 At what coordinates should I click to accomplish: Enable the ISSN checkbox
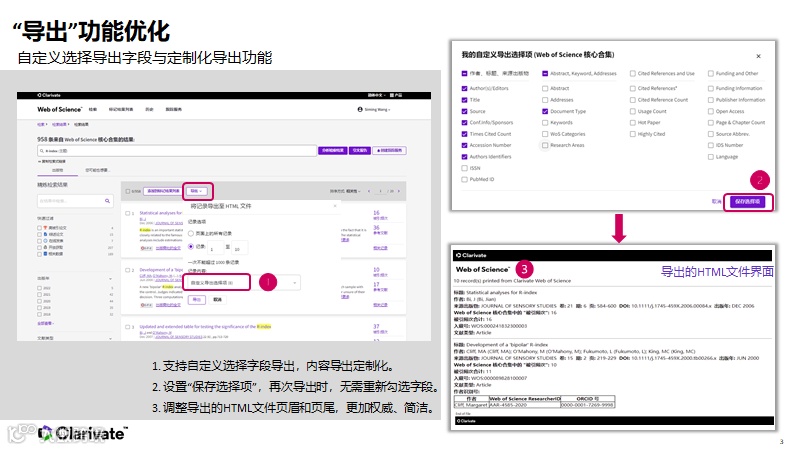click(464, 168)
